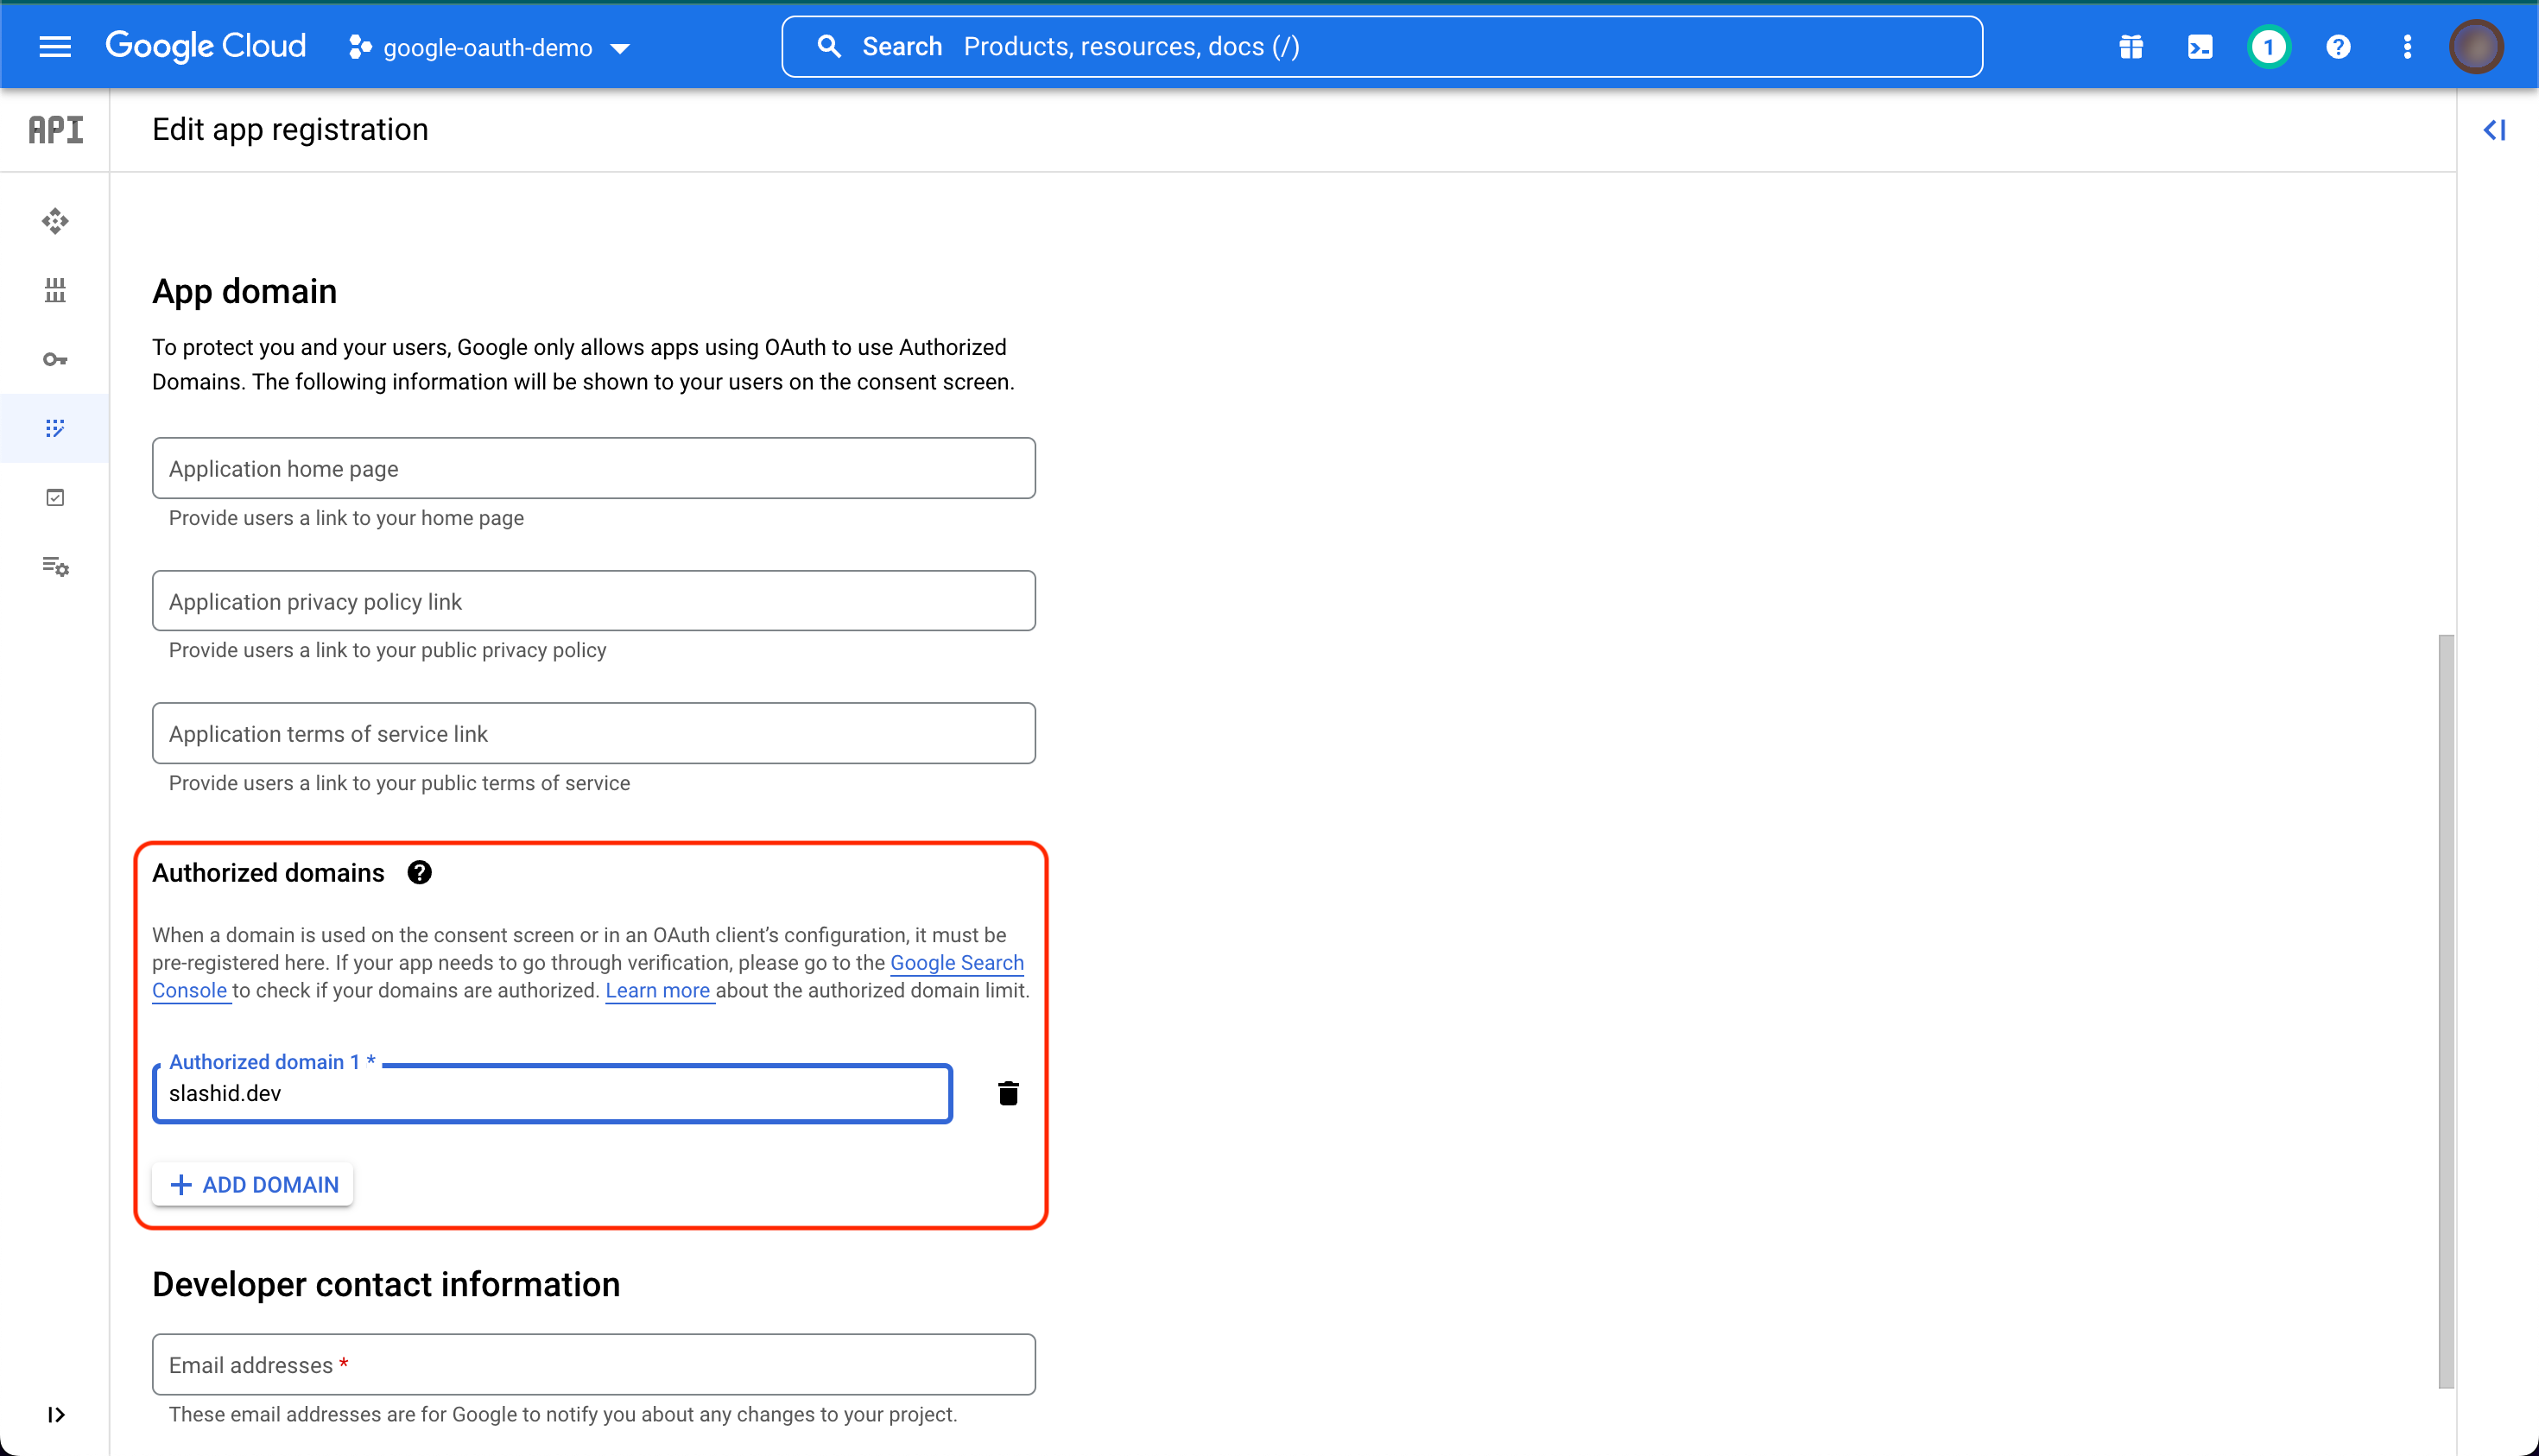Click the ADD DOMAIN button
Viewport: 2539px width, 1456px height.
(254, 1184)
